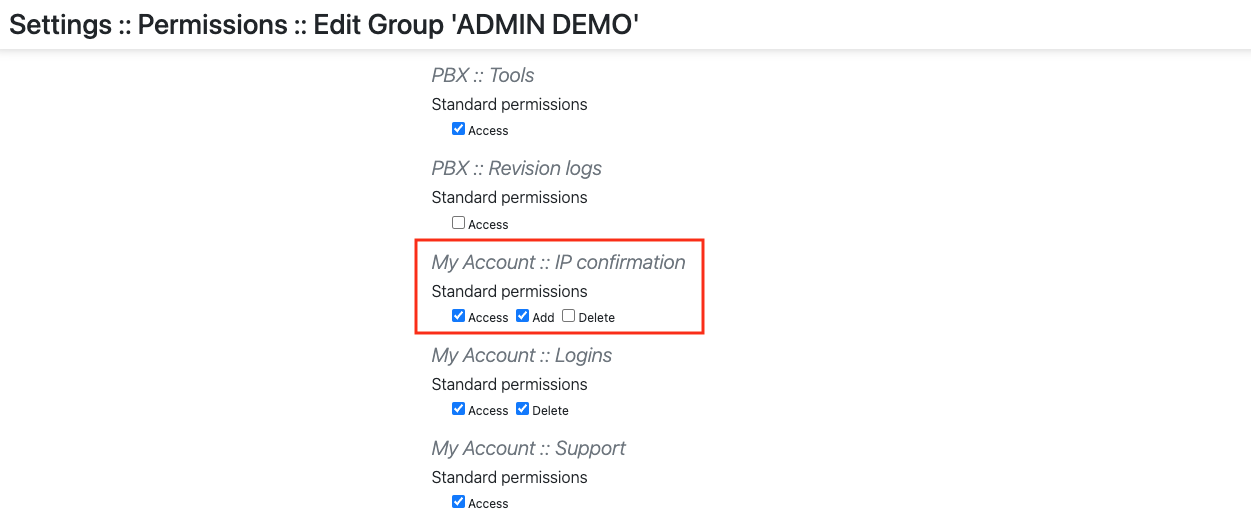Uncheck Access checkbox under PBX :: Tools
Viewport: 1251px width, 531px height.
point(458,129)
